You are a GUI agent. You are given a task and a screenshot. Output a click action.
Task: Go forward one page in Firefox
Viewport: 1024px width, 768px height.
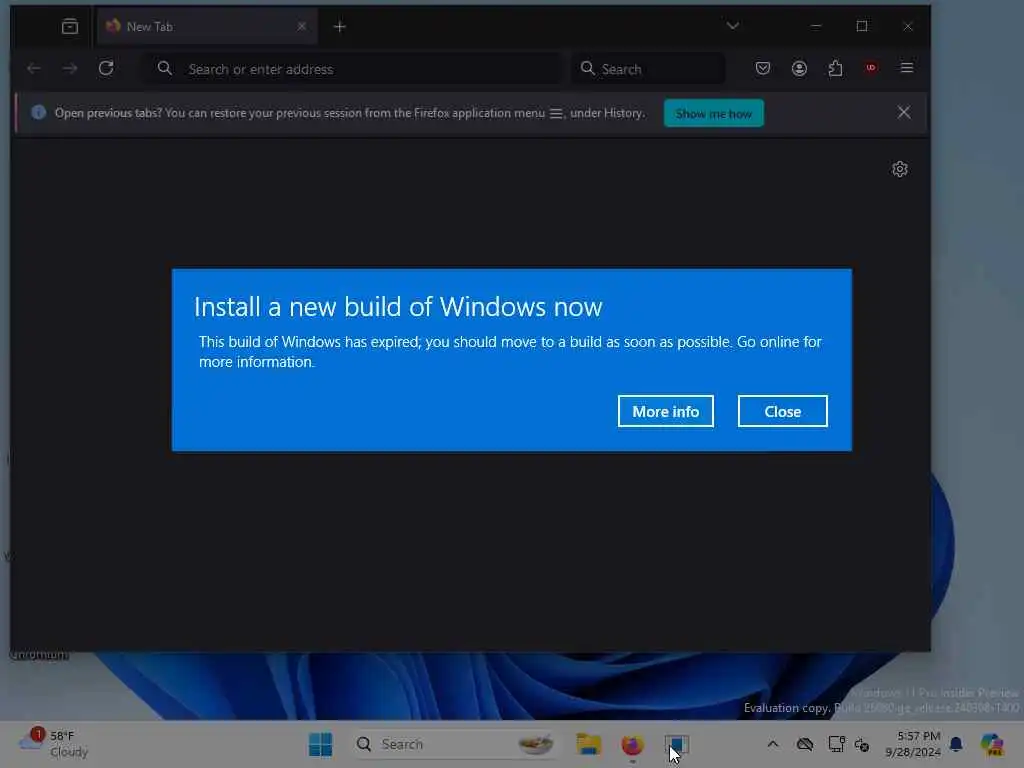pyautogui.click(x=70, y=68)
